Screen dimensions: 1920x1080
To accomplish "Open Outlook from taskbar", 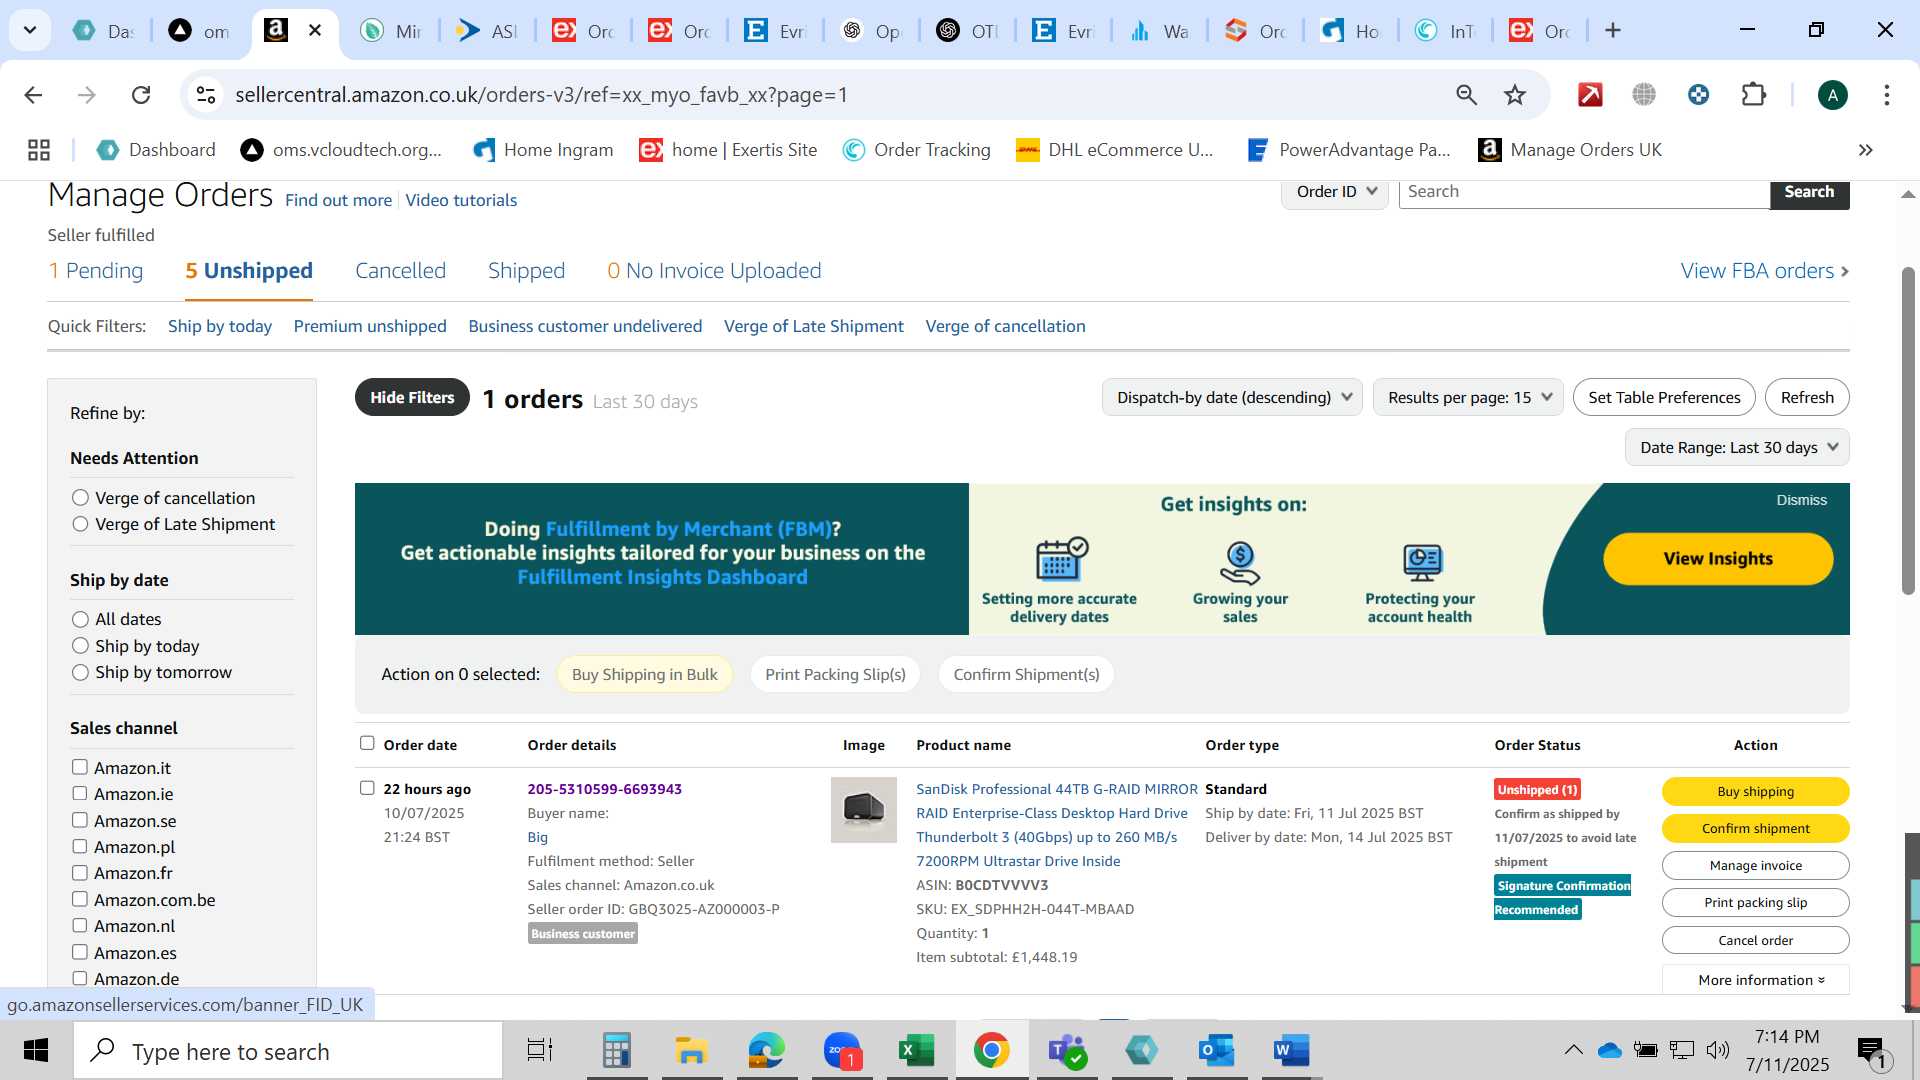I will (x=1217, y=1051).
